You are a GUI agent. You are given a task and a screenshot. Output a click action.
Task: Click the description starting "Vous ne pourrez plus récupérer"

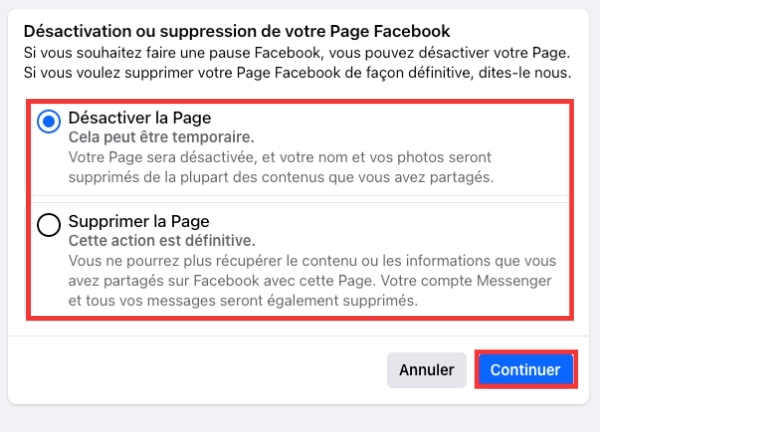310,262
